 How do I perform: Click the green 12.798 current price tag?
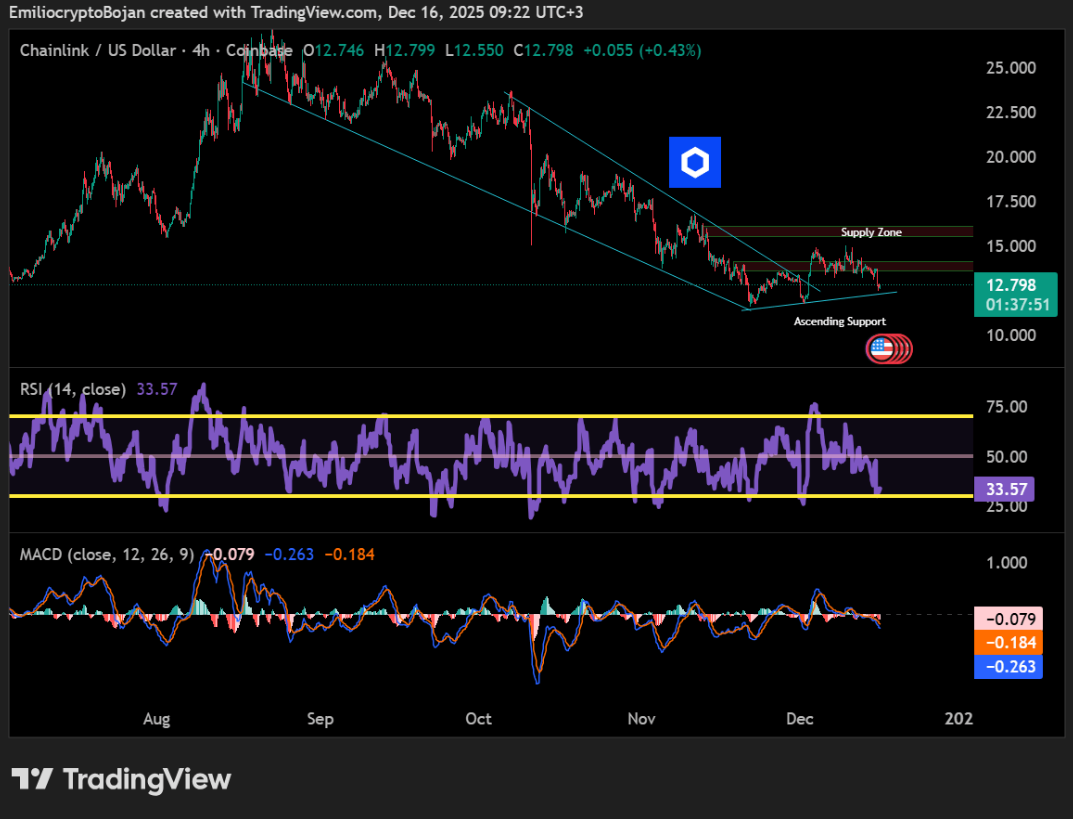(1014, 285)
